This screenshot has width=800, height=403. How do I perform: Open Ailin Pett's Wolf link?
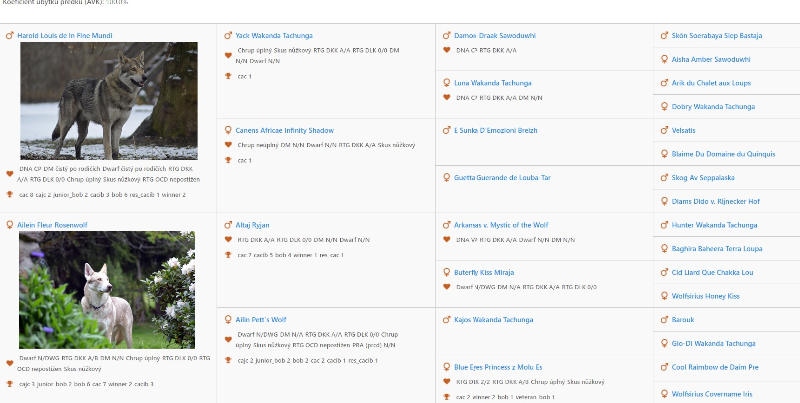tap(261, 320)
